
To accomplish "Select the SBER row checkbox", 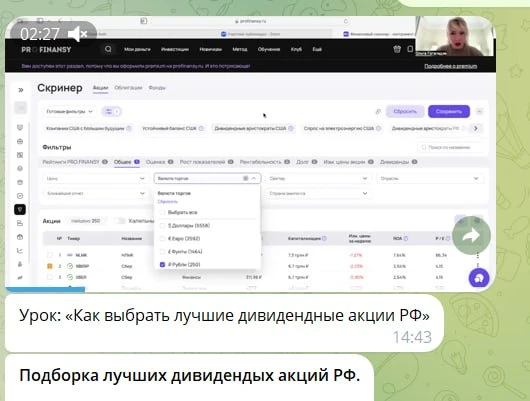I will tap(50, 277).
